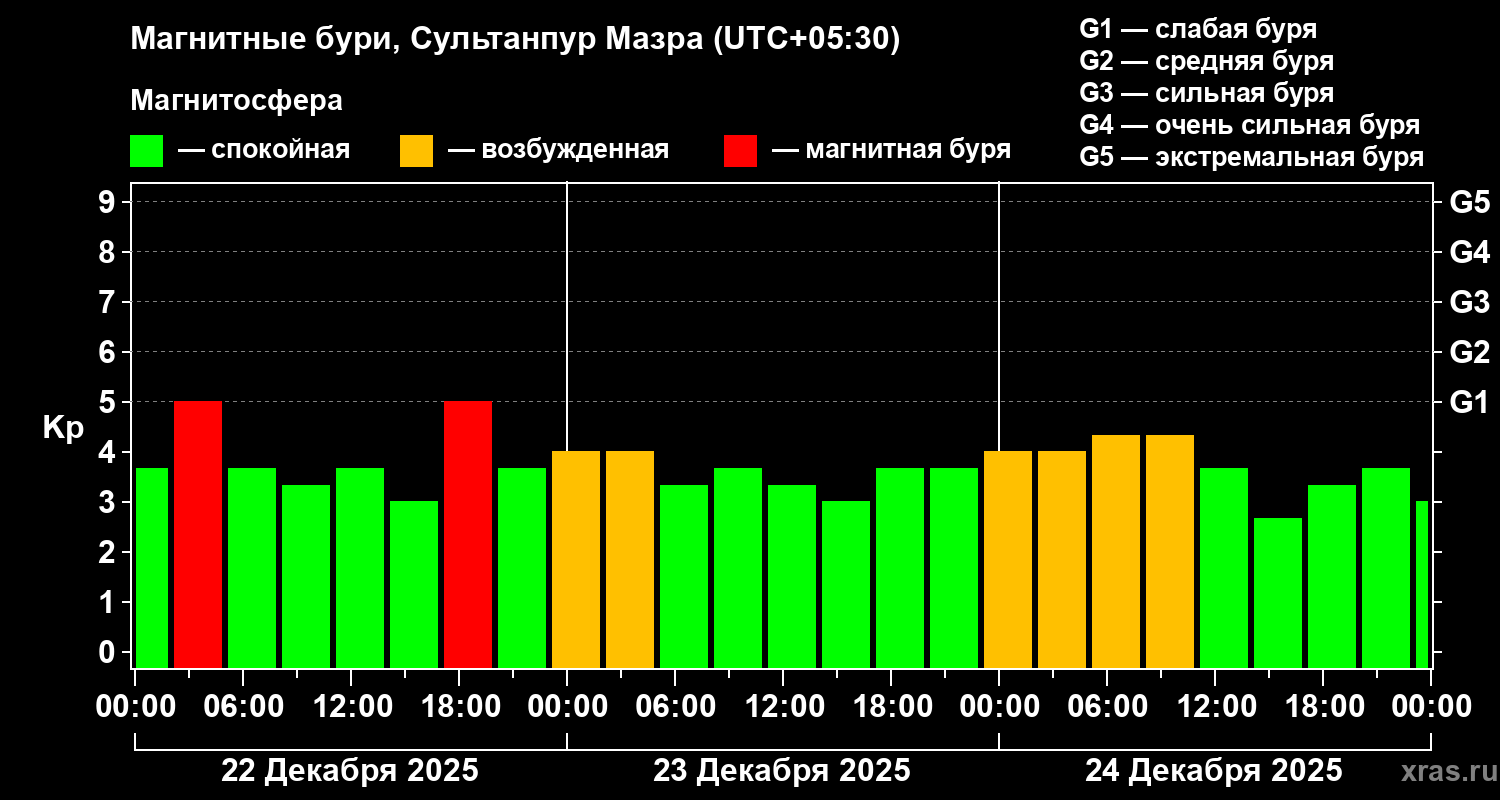Click the yellow 'возбужденная' legend swatch
Screen dimensions: 1500x800
click(416, 151)
